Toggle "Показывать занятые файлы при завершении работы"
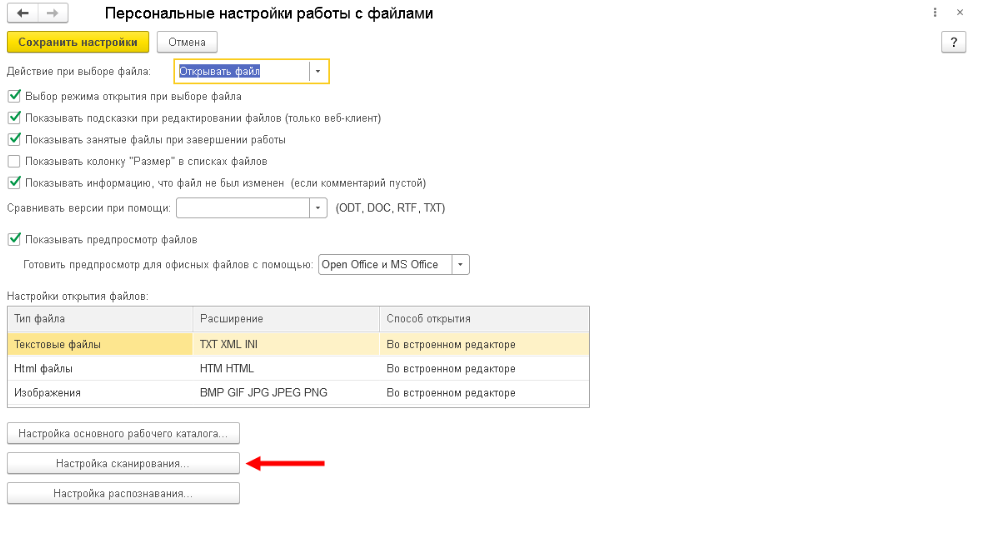This screenshot has height=533, width=981. 14,140
